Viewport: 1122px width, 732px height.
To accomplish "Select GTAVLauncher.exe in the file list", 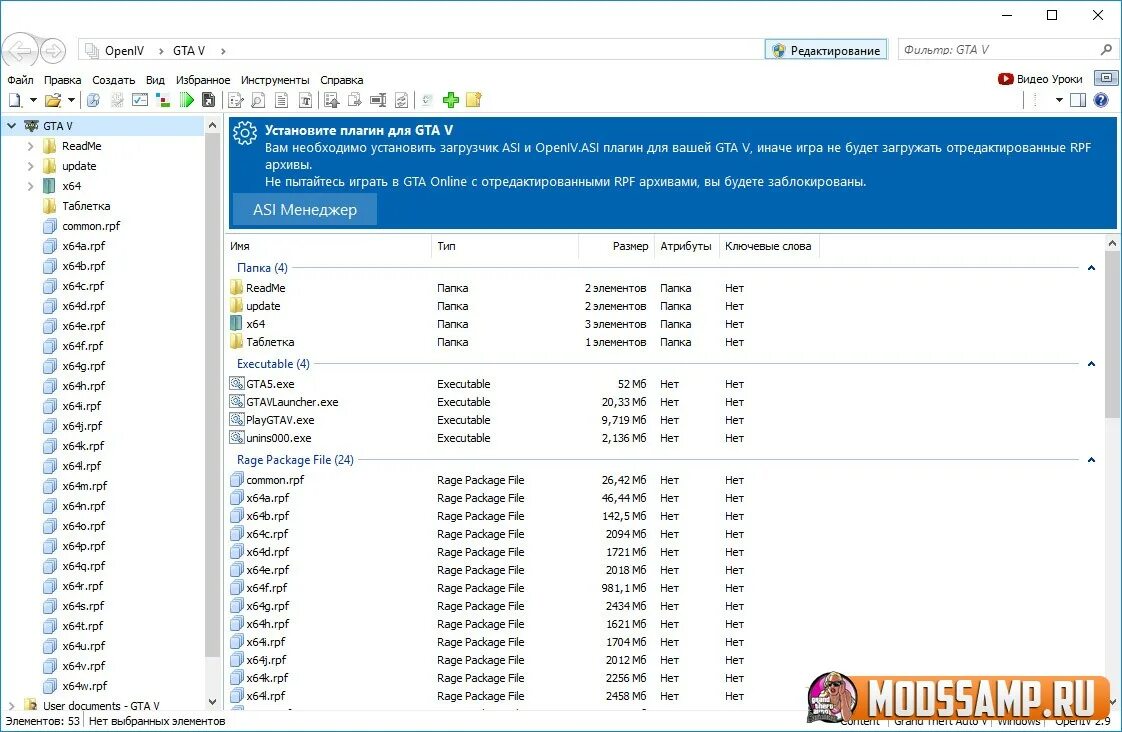I will (292, 402).
